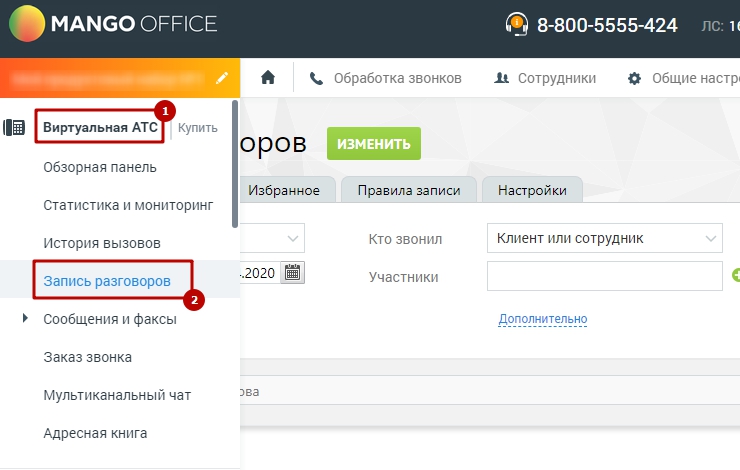Click the Virtual ATS phone device icon
This screenshot has height=470, width=740.
point(14,128)
